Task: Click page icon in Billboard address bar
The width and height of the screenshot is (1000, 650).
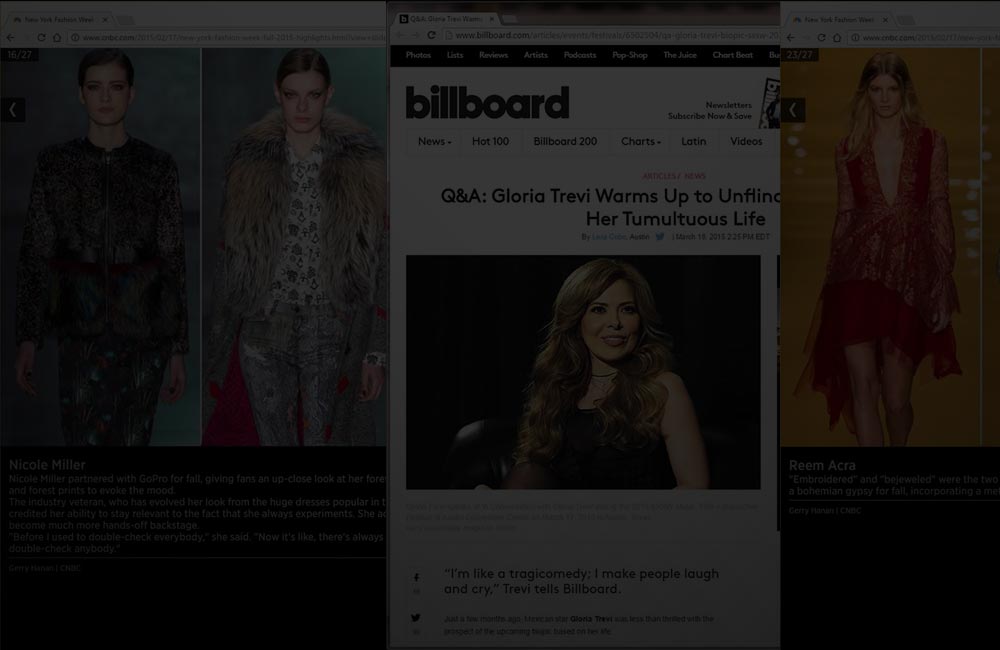Action: pos(449,35)
